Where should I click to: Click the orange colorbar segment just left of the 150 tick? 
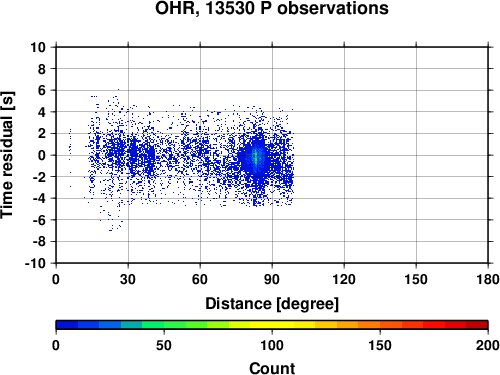pyautogui.click(x=369, y=325)
